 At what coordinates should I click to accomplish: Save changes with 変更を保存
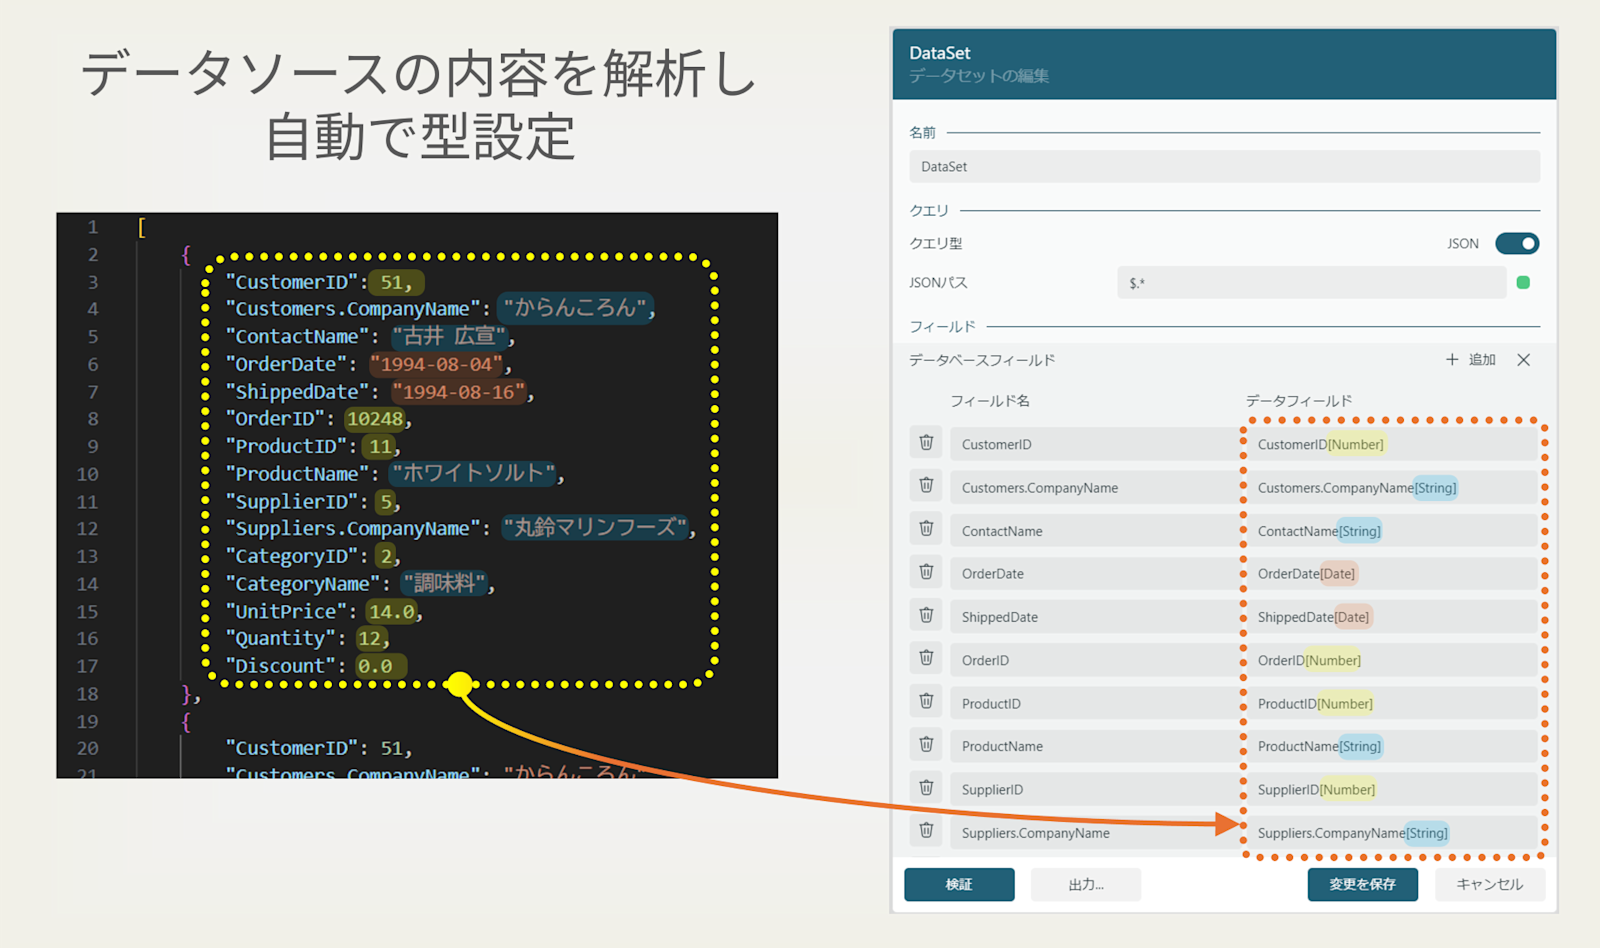(1362, 884)
